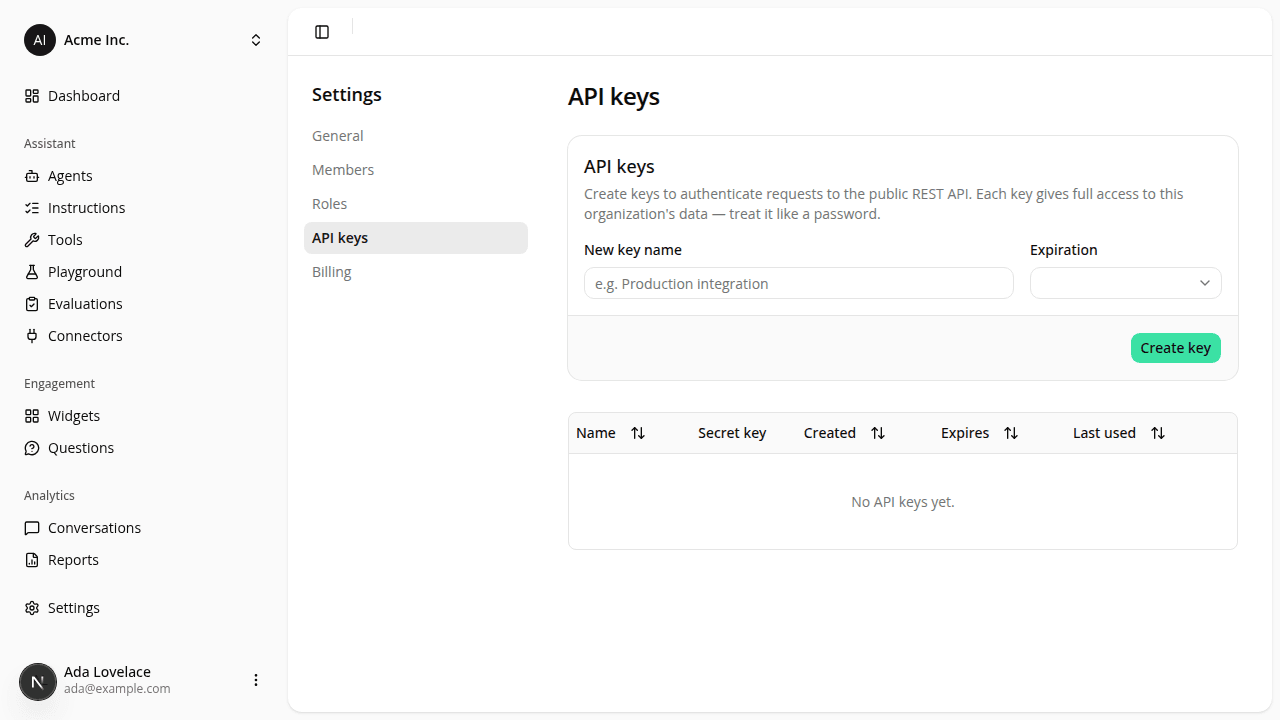Click the Reports document icon
1280x720 pixels.
pos(32,560)
